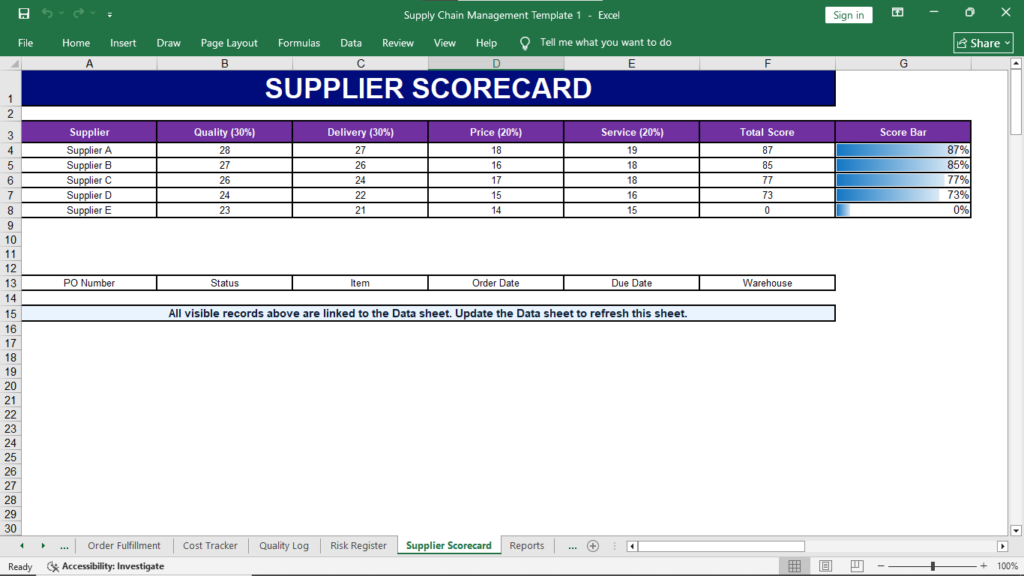The height and width of the screenshot is (576, 1024).
Task: Click the lightbulb Tell me icon
Action: 524,43
